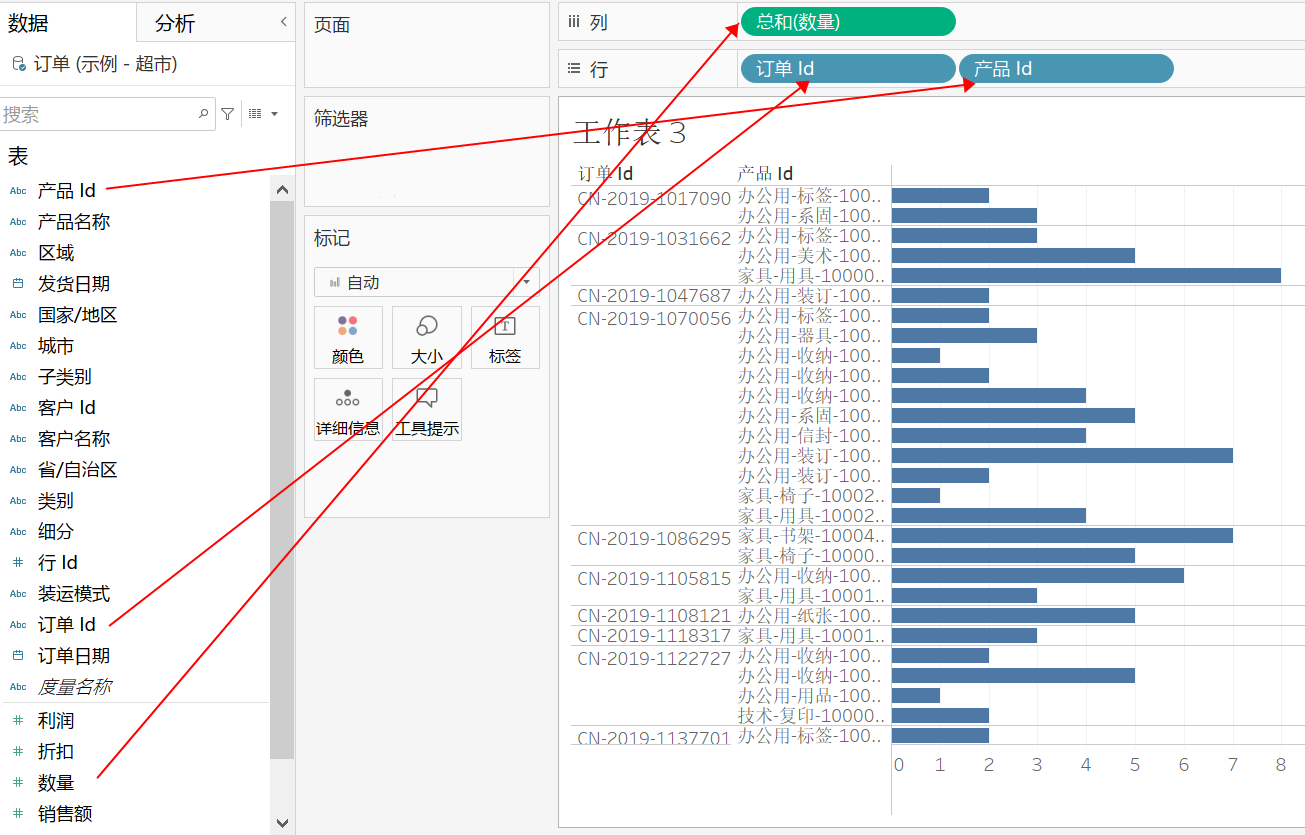Open the 颜色 color dots icon in 标记
Screen dimensions: 1305x835
(348, 326)
